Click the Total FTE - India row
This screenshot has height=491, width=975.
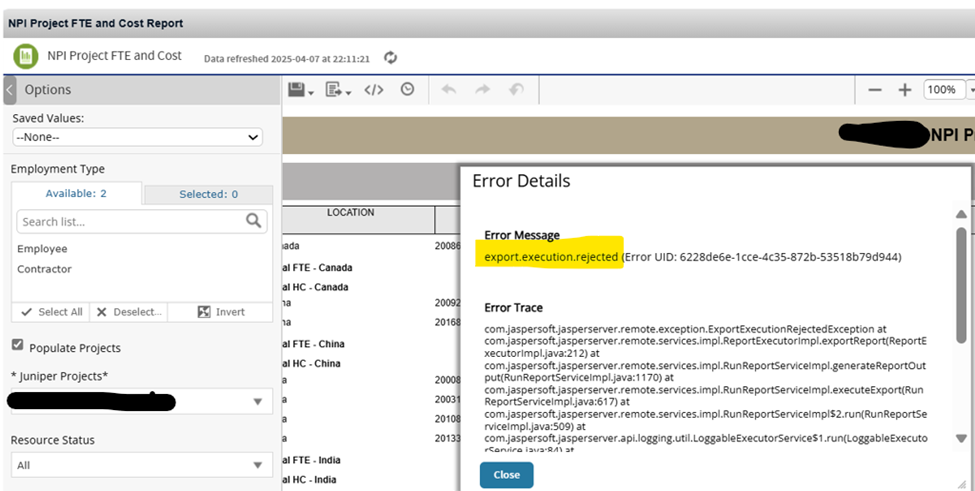311,460
